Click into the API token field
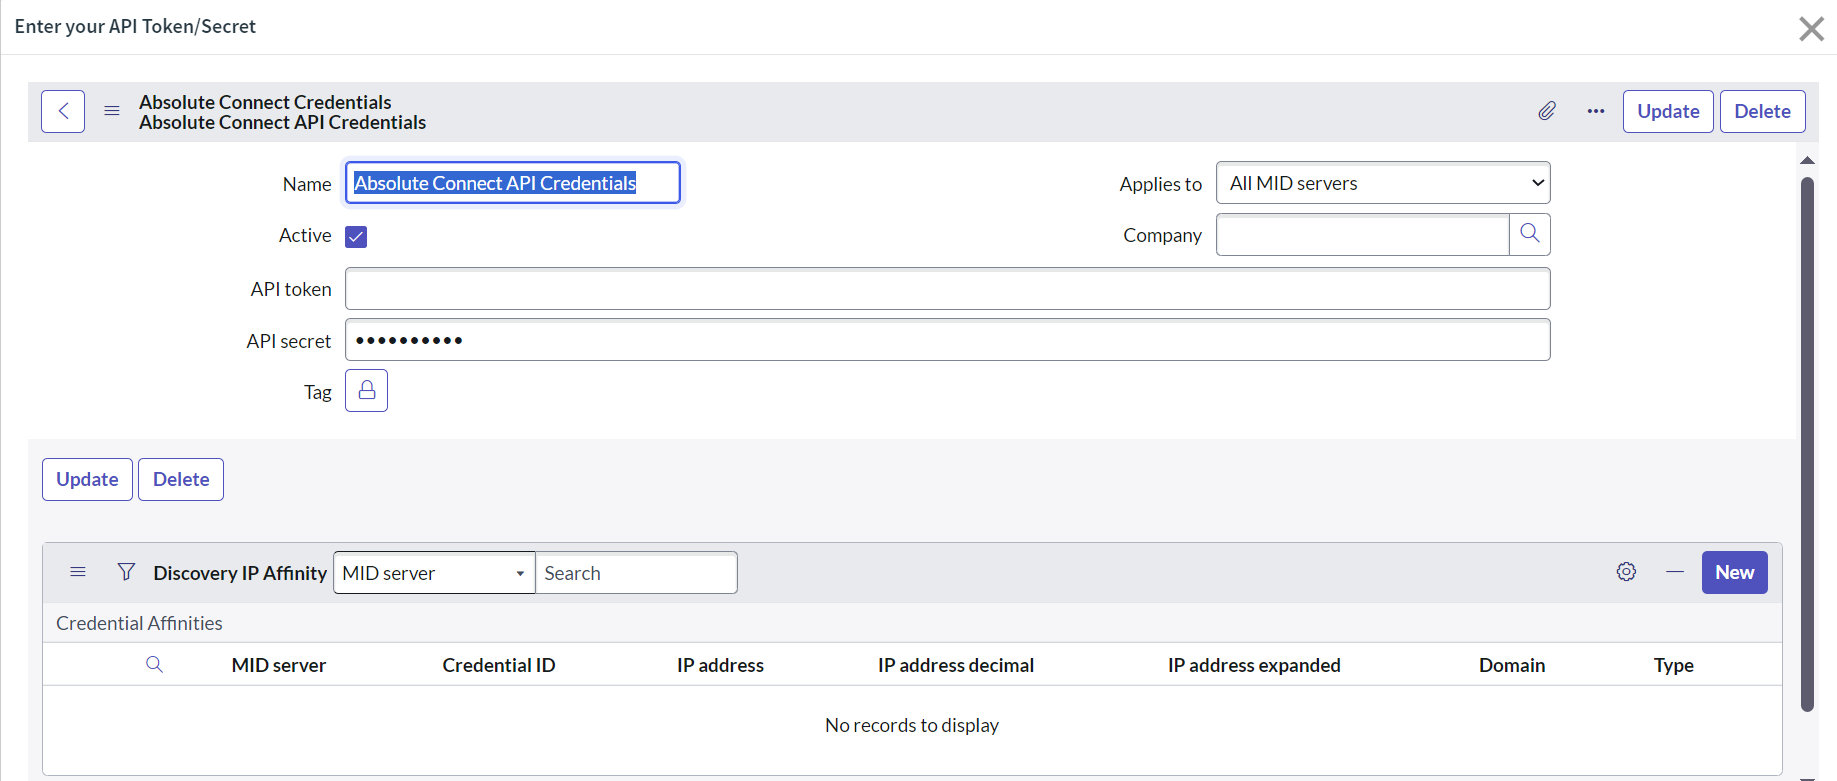This screenshot has width=1837, height=781. pos(947,289)
